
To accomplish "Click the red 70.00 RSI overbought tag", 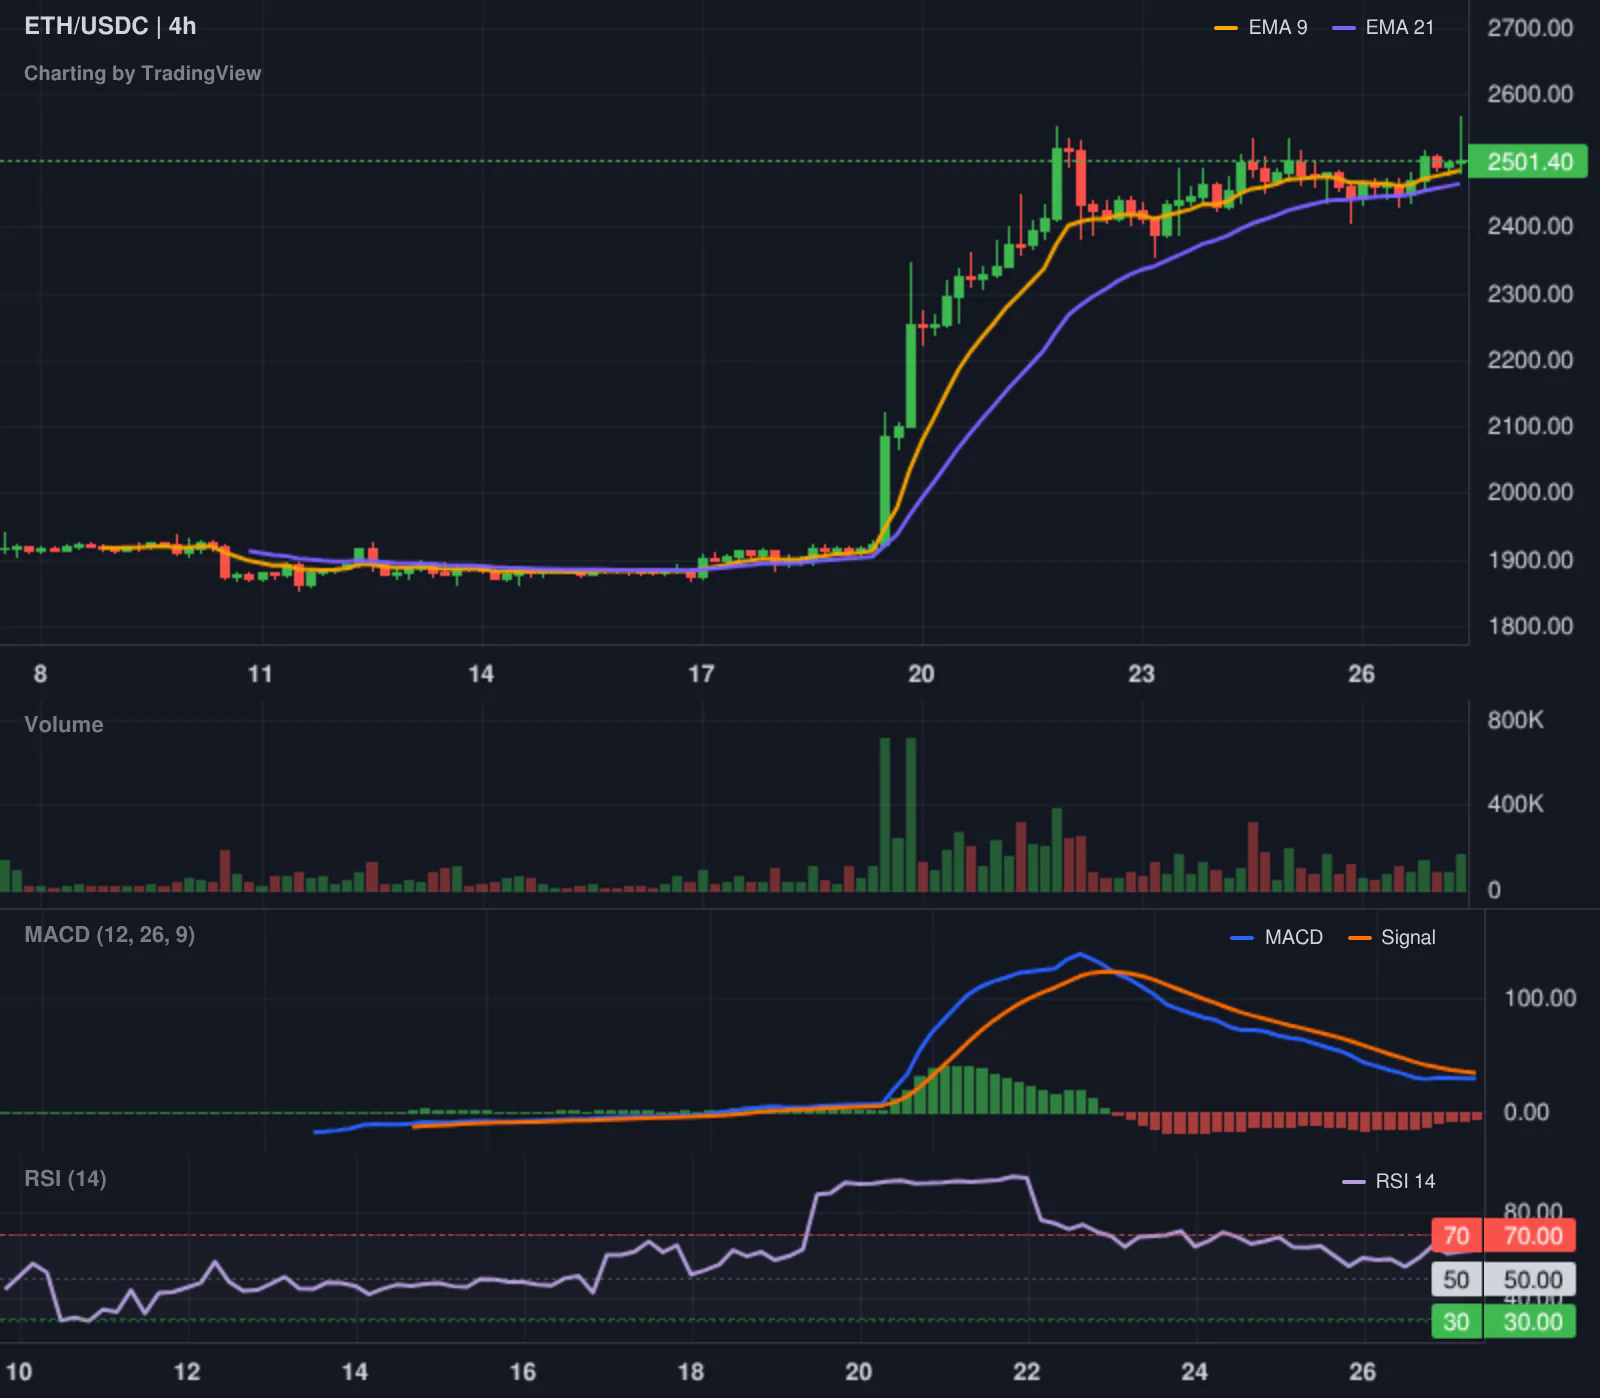I will tap(1529, 1236).
